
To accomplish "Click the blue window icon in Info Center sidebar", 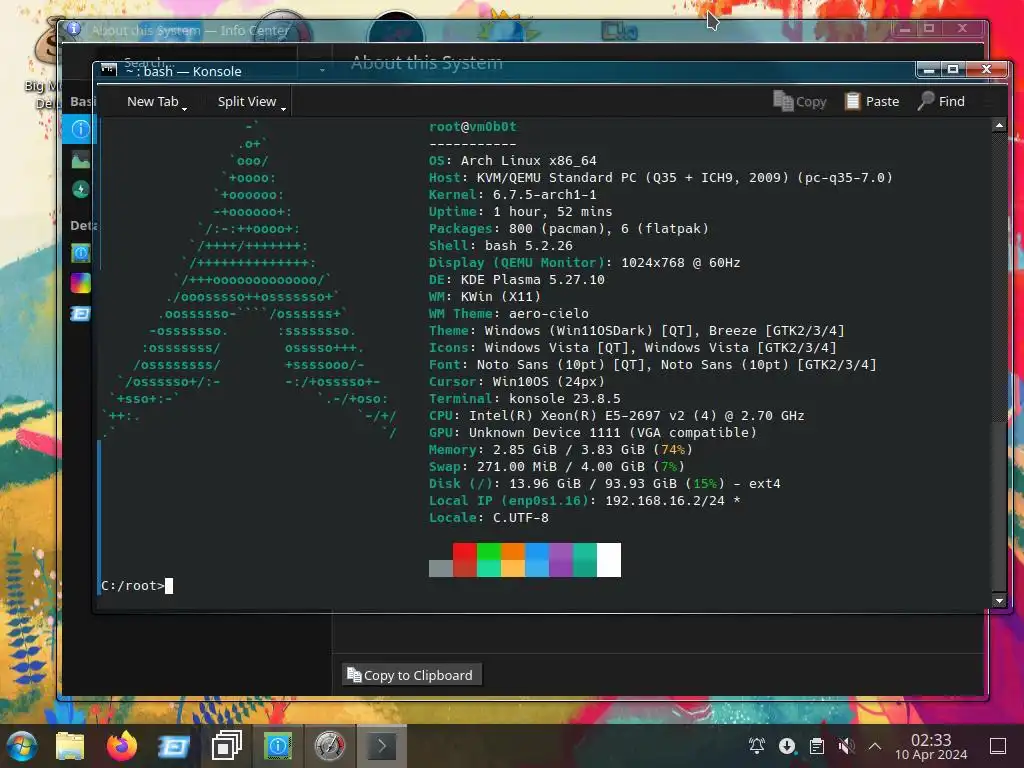I will [x=80, y=314].
